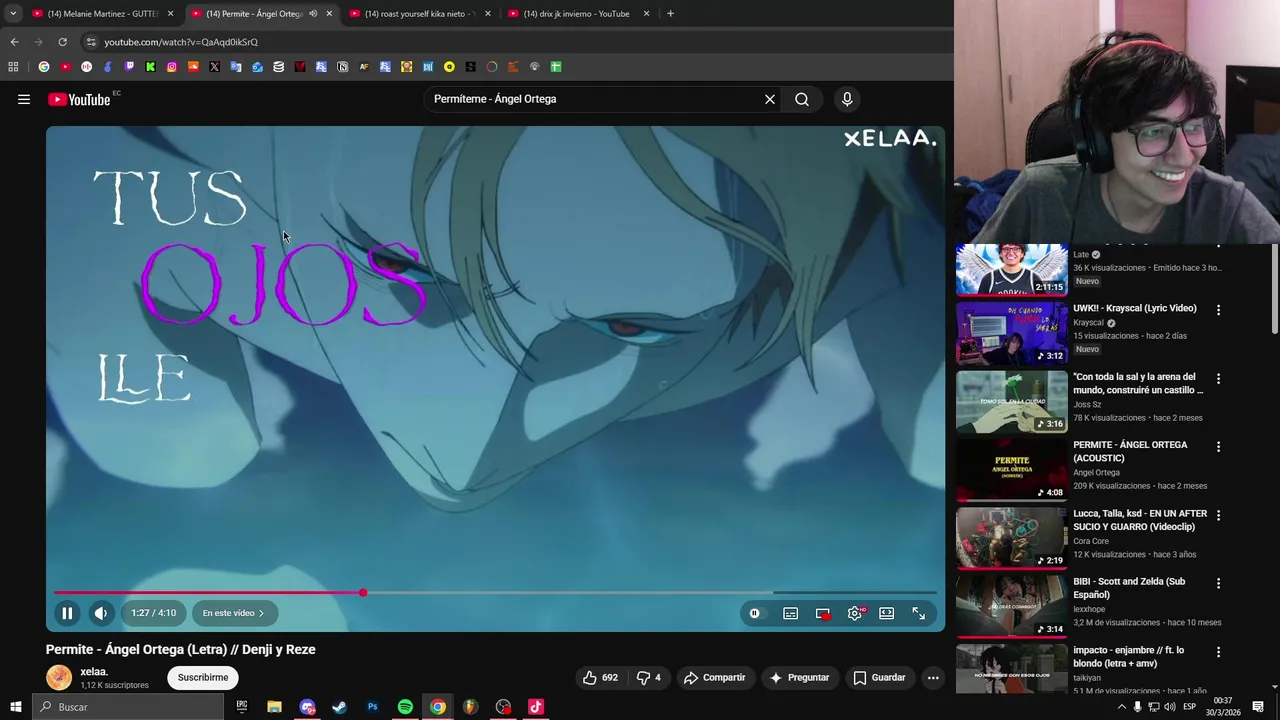Open options for 'Lucca, Talla, ksd' video
1280x720 pixels.
1218,515
